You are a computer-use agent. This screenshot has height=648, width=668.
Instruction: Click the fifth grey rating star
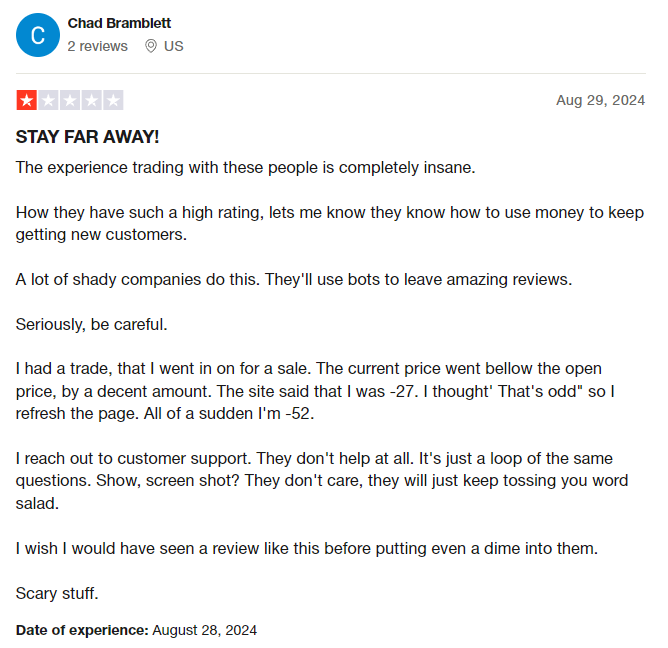pyautogui.click(x=113, y=100)
